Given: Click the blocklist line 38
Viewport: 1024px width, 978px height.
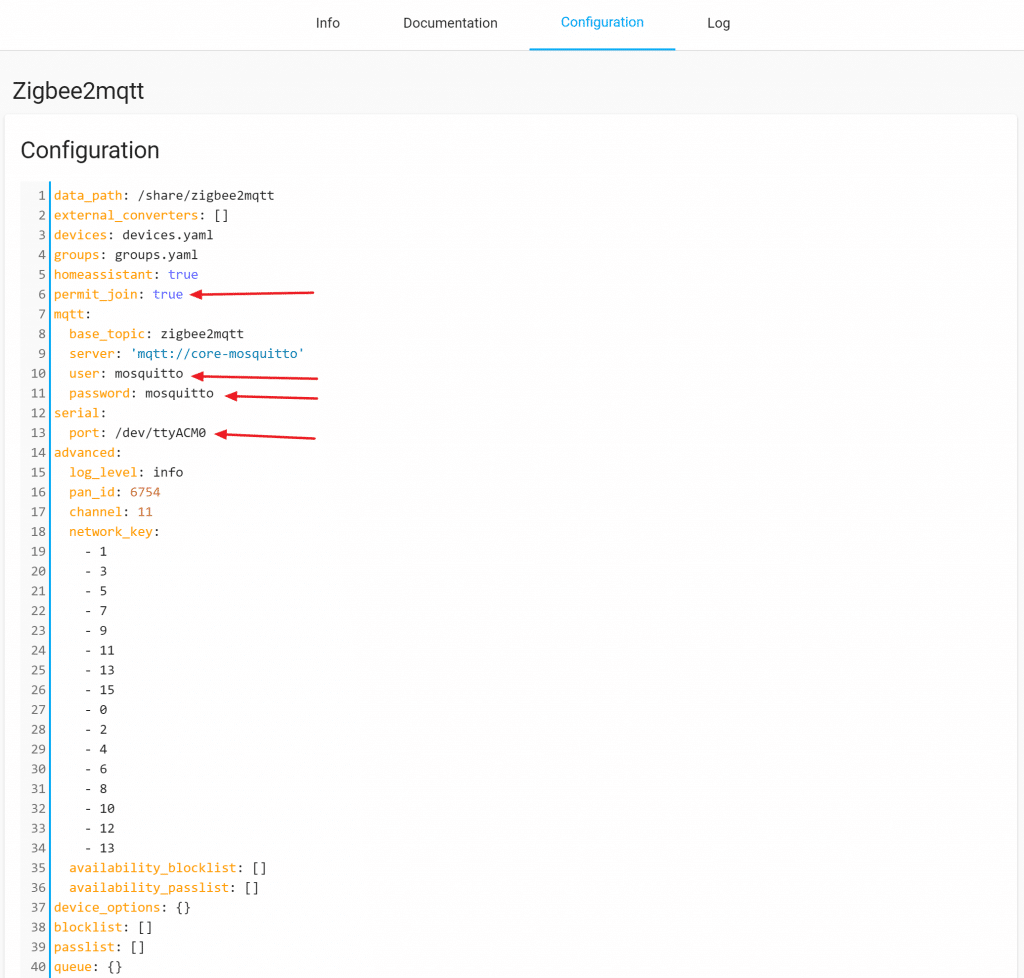Looking at the screenshot, I should (103, 928).
